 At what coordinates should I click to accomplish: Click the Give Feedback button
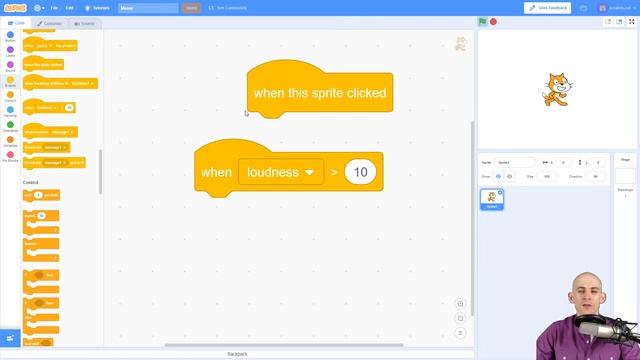click(x=547, y=8)
